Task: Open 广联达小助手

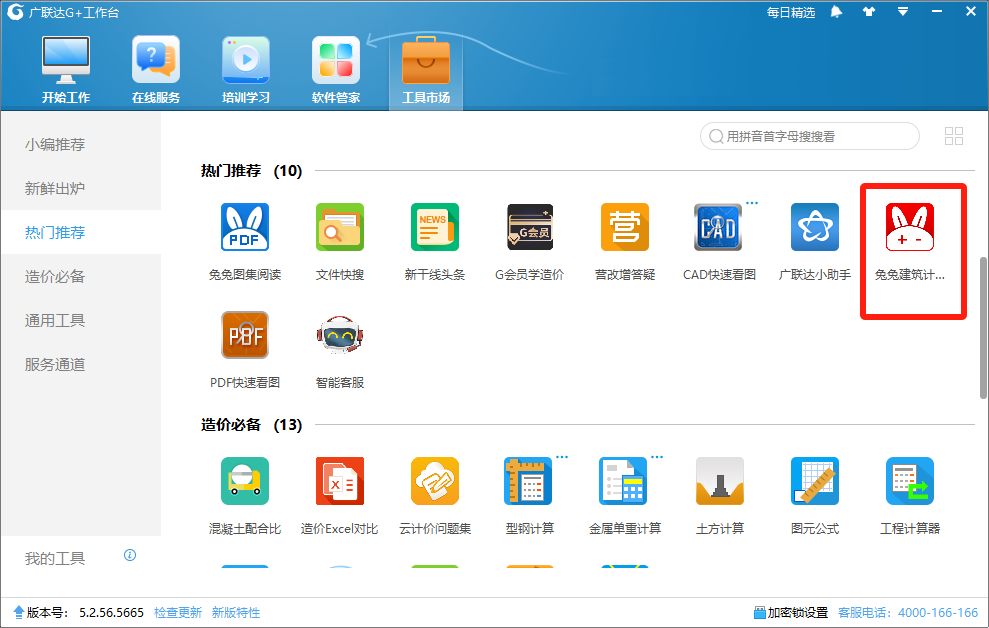Action: click(814, 227)
